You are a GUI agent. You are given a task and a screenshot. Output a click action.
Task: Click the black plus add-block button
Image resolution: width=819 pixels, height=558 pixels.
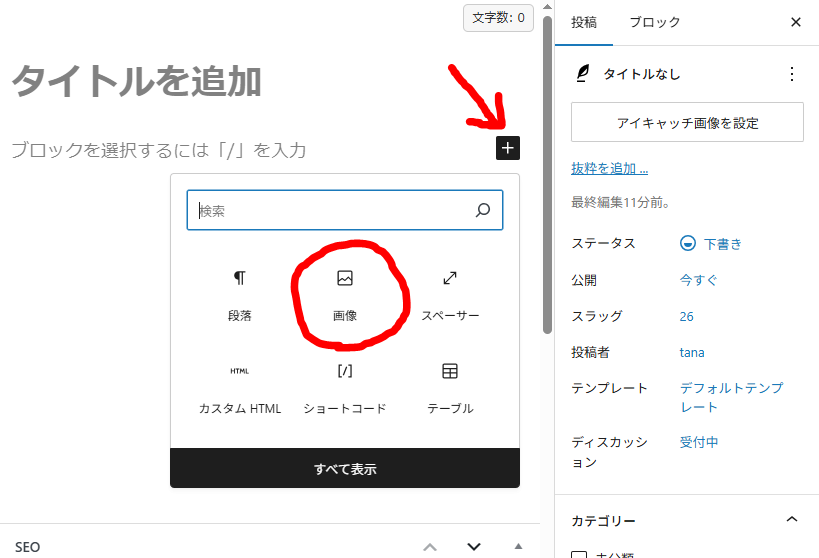click(508, 148)
